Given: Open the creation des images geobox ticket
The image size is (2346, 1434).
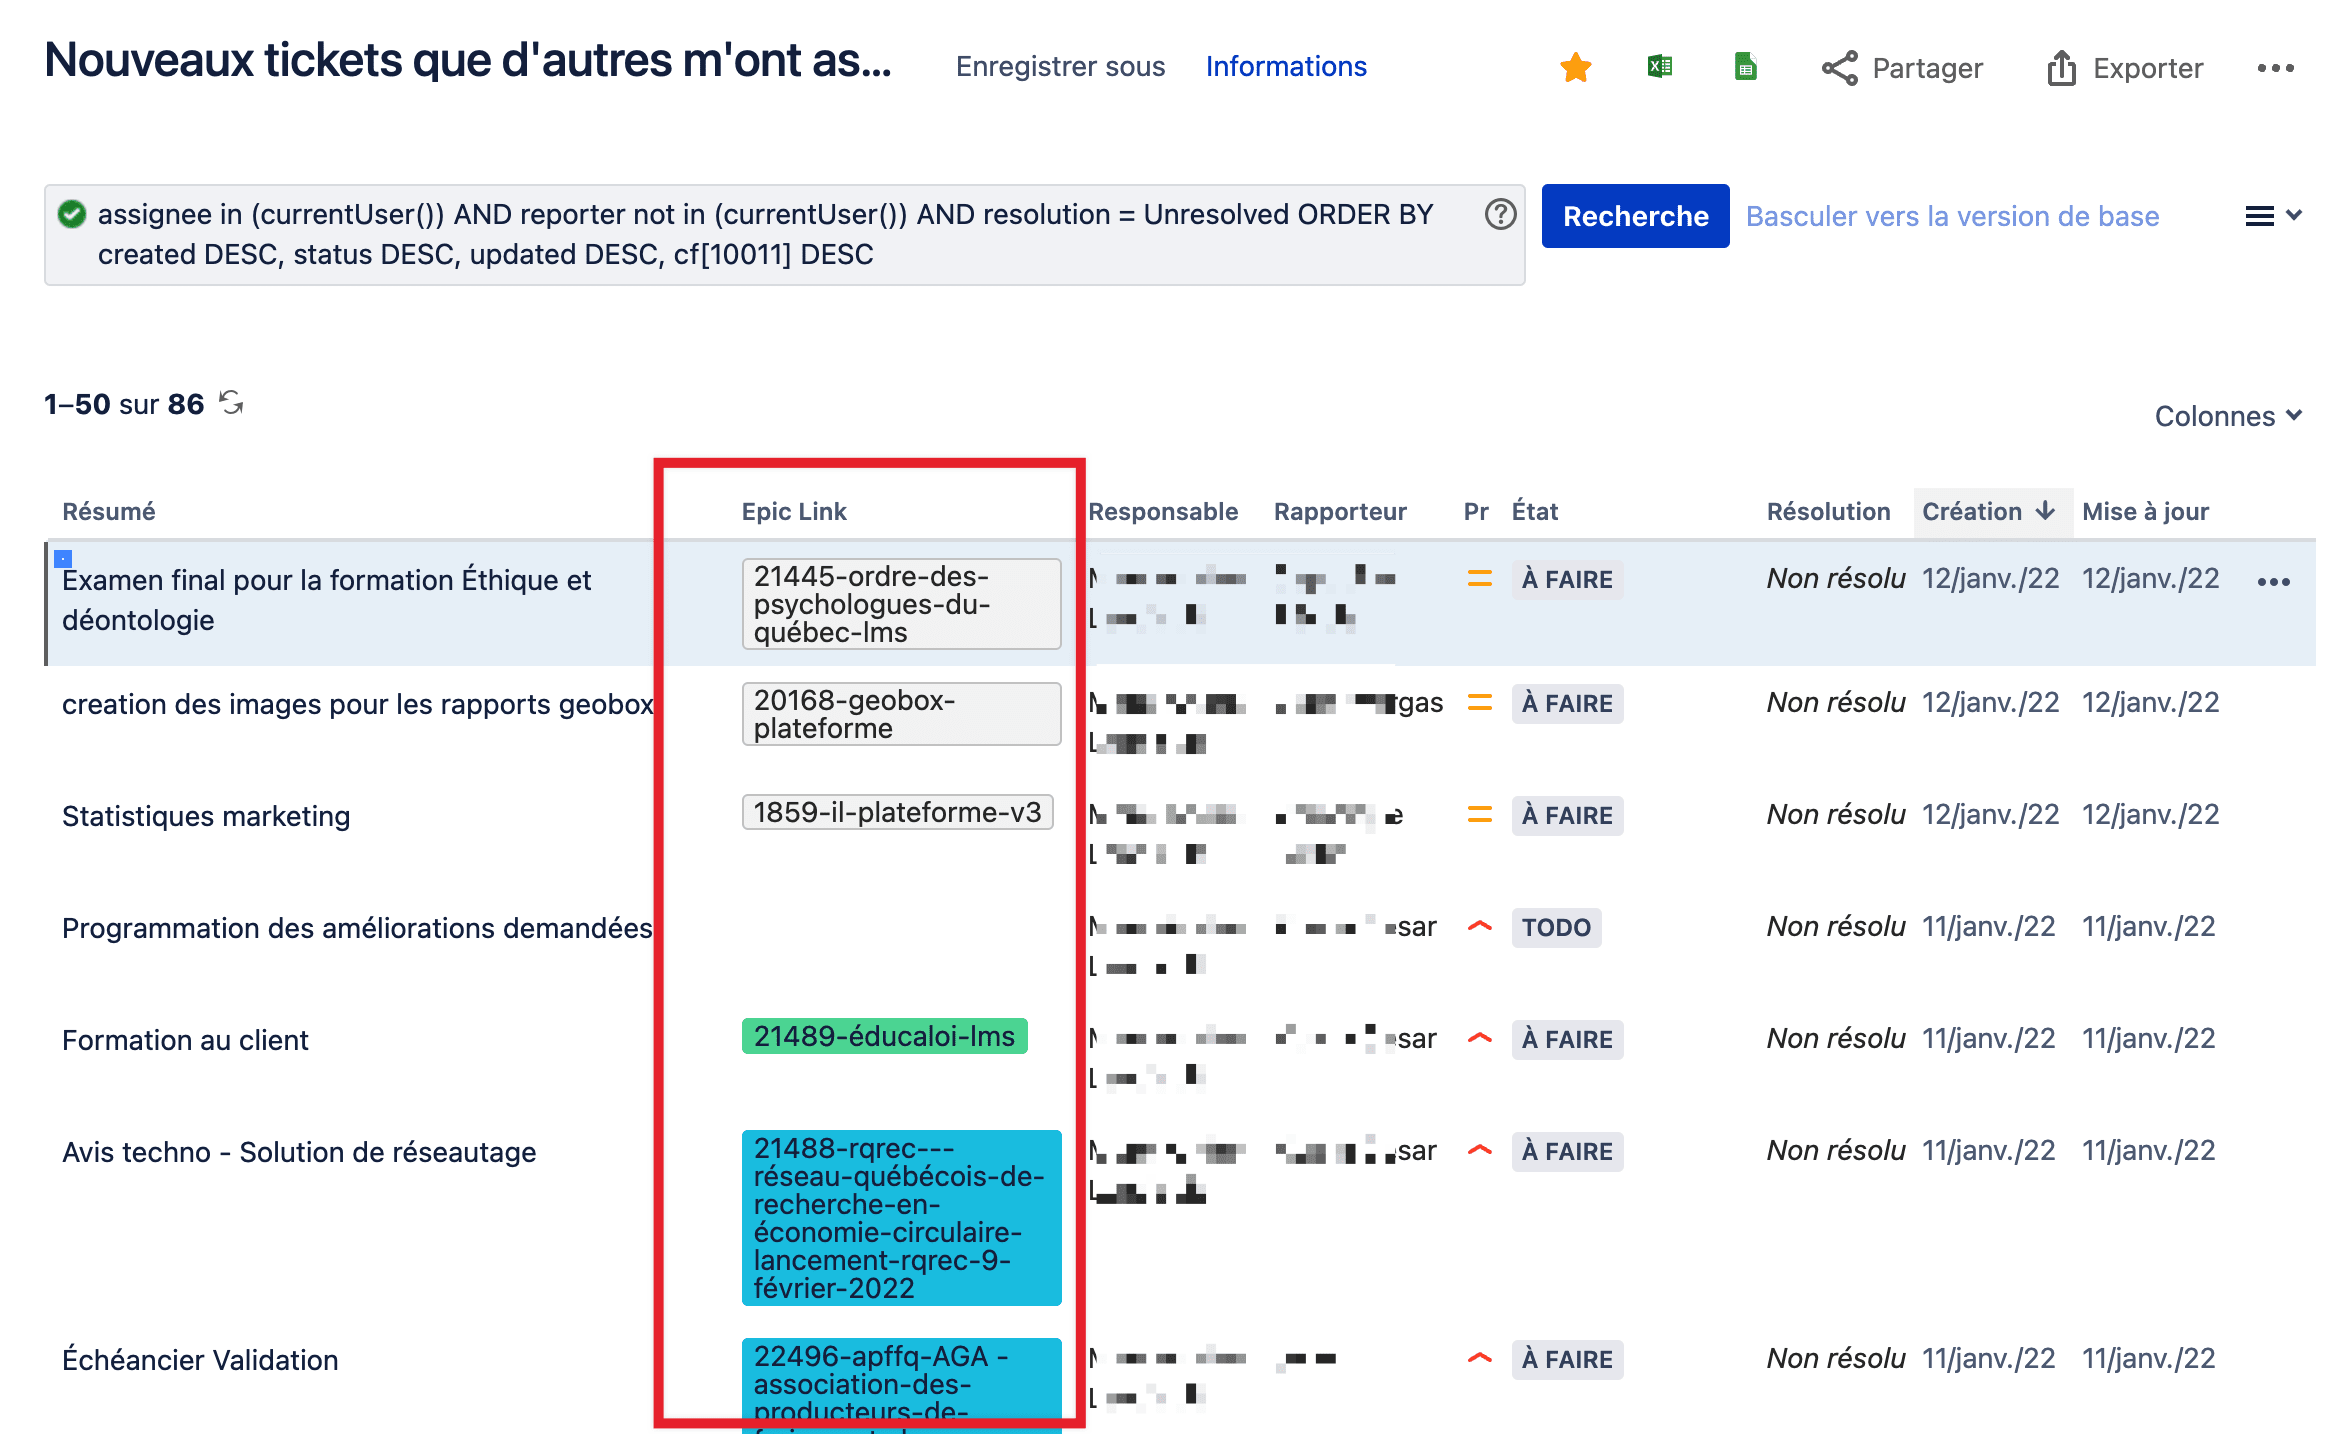Looking at the screenshot, I should click(x=357, y=704).
